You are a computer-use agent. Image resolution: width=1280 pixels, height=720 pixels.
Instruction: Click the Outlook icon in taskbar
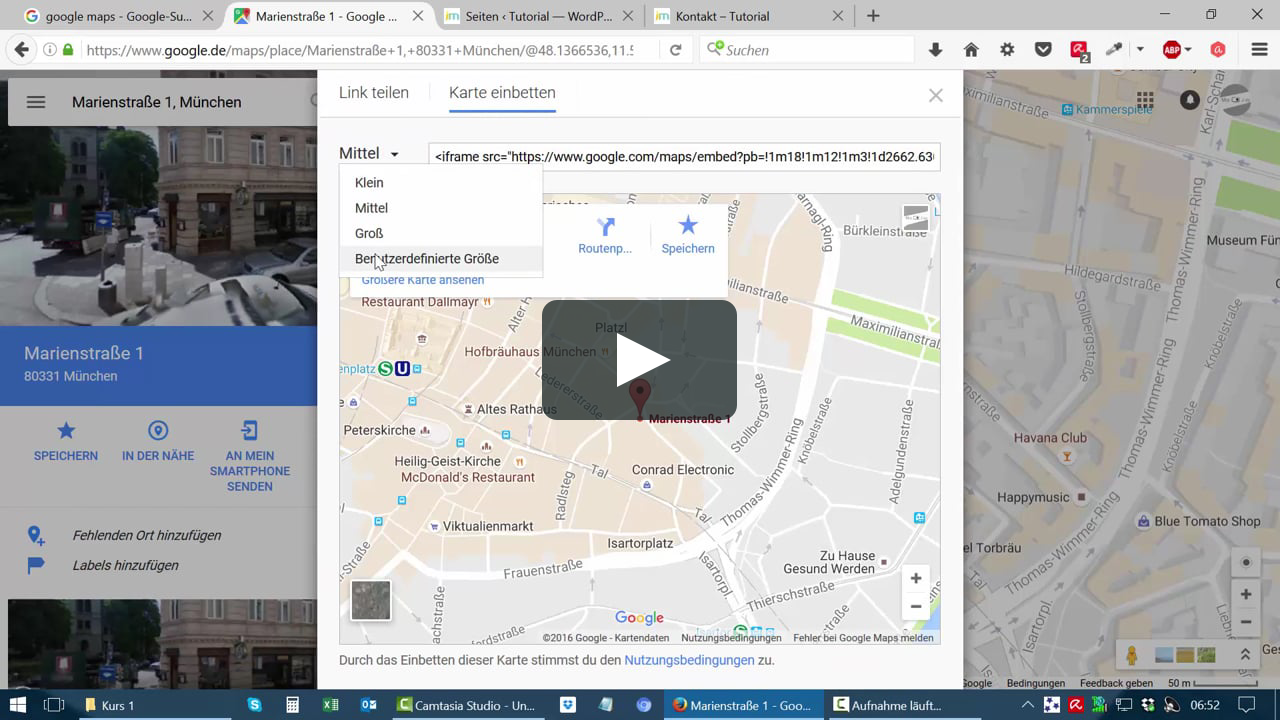[x=369, y=705]
